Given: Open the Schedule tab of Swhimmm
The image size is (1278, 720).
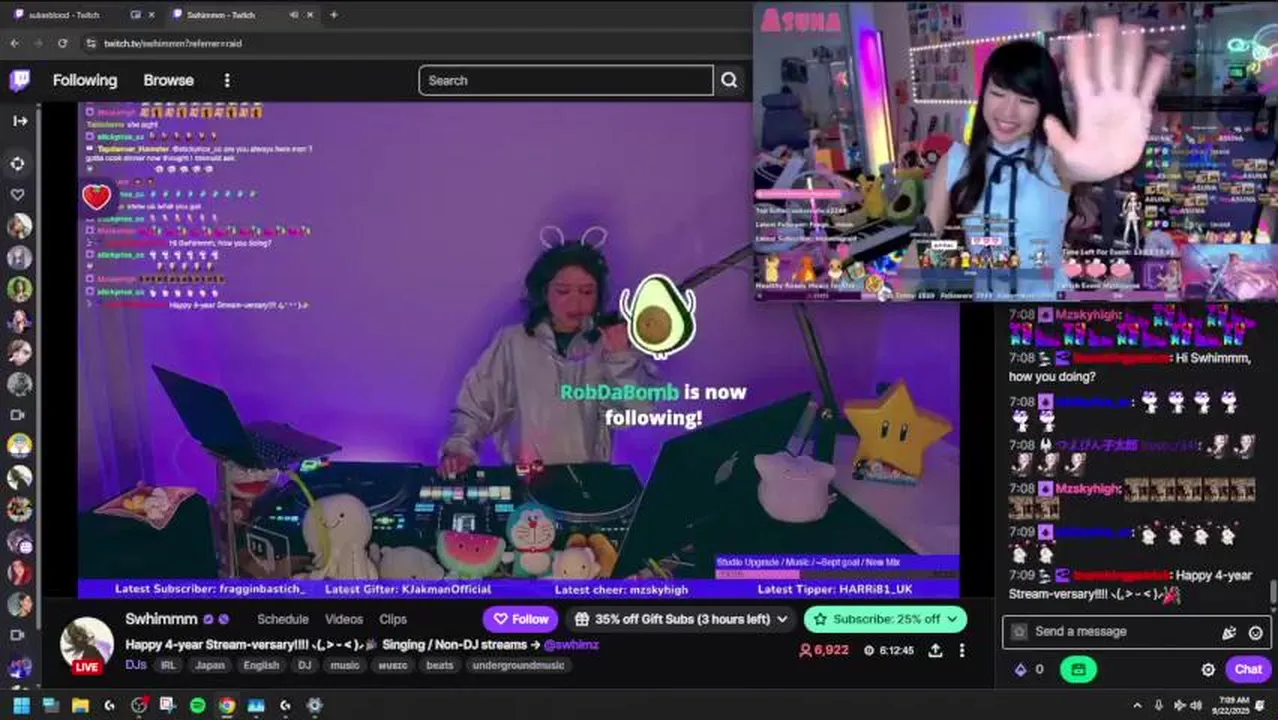Looking at the screenshot, I should [282, 619].
